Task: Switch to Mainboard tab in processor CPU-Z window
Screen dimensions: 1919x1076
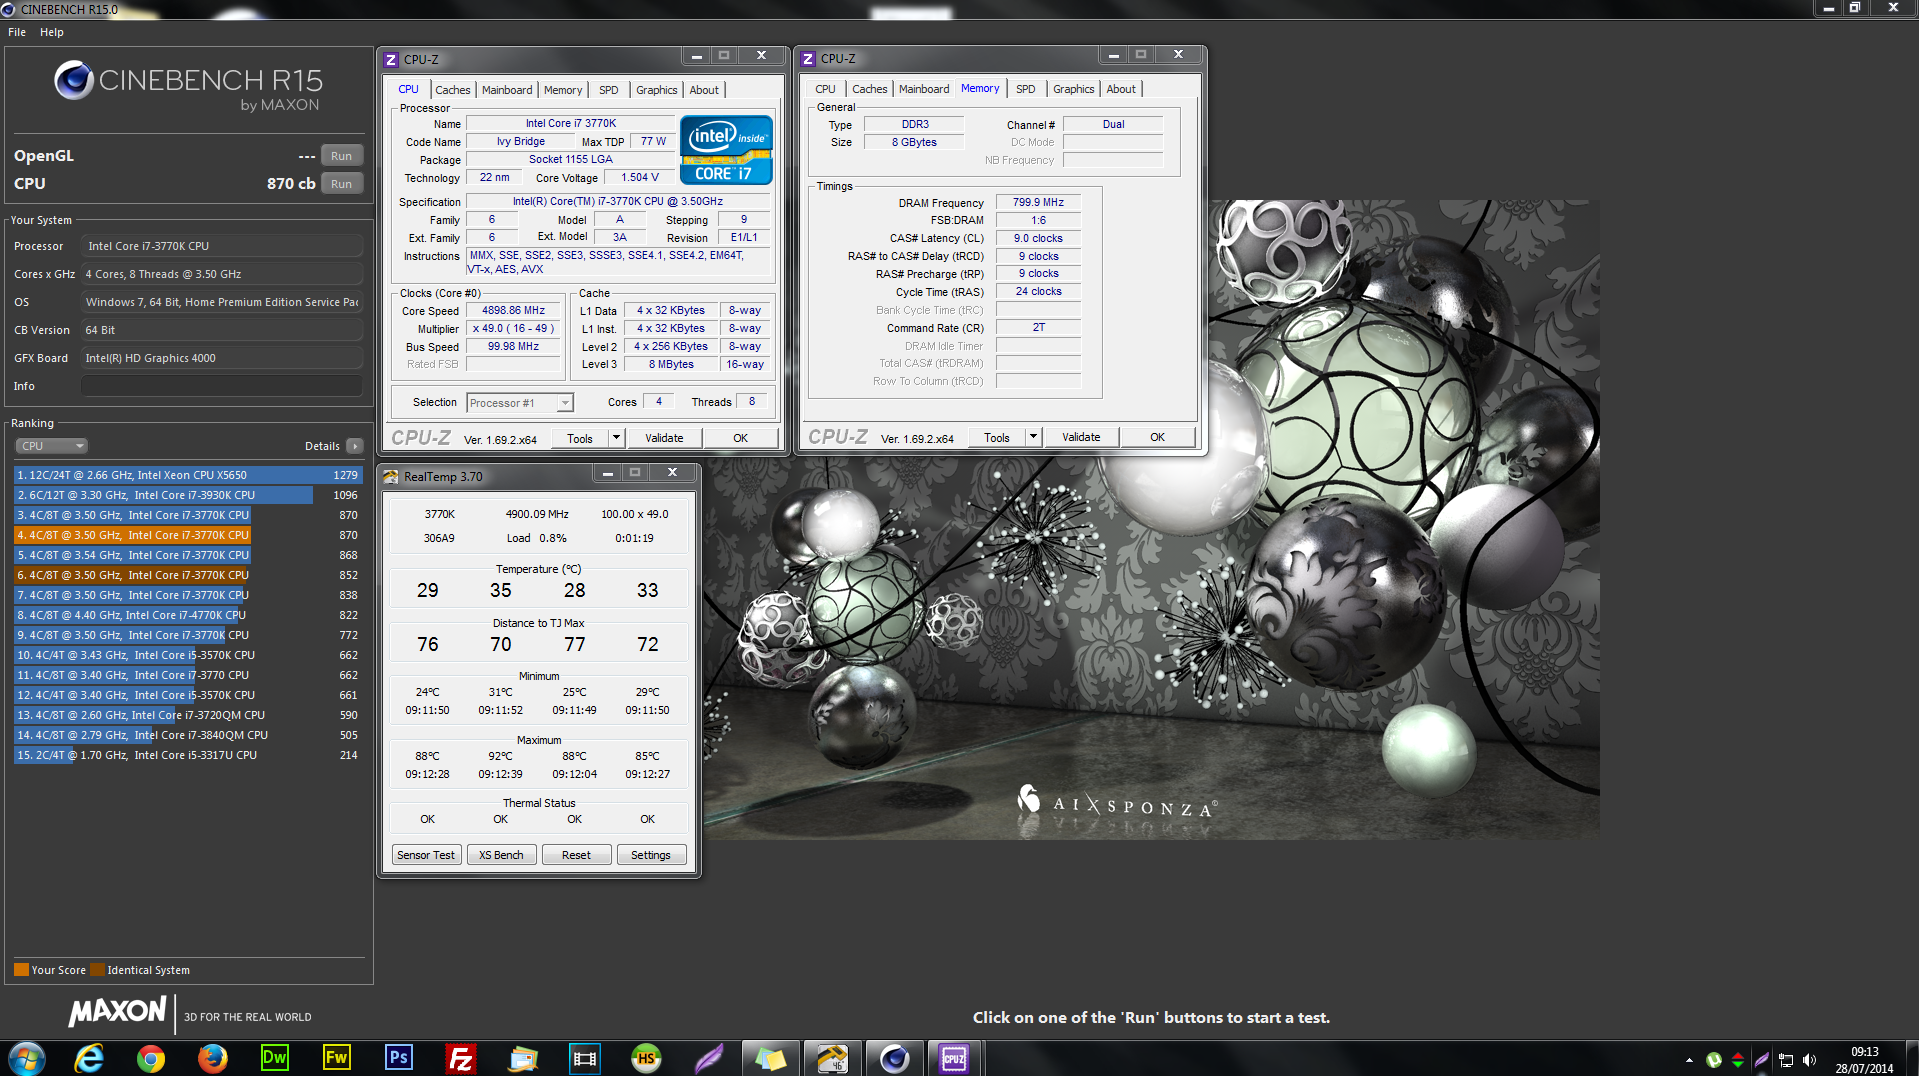Action: tap(507, 90)
